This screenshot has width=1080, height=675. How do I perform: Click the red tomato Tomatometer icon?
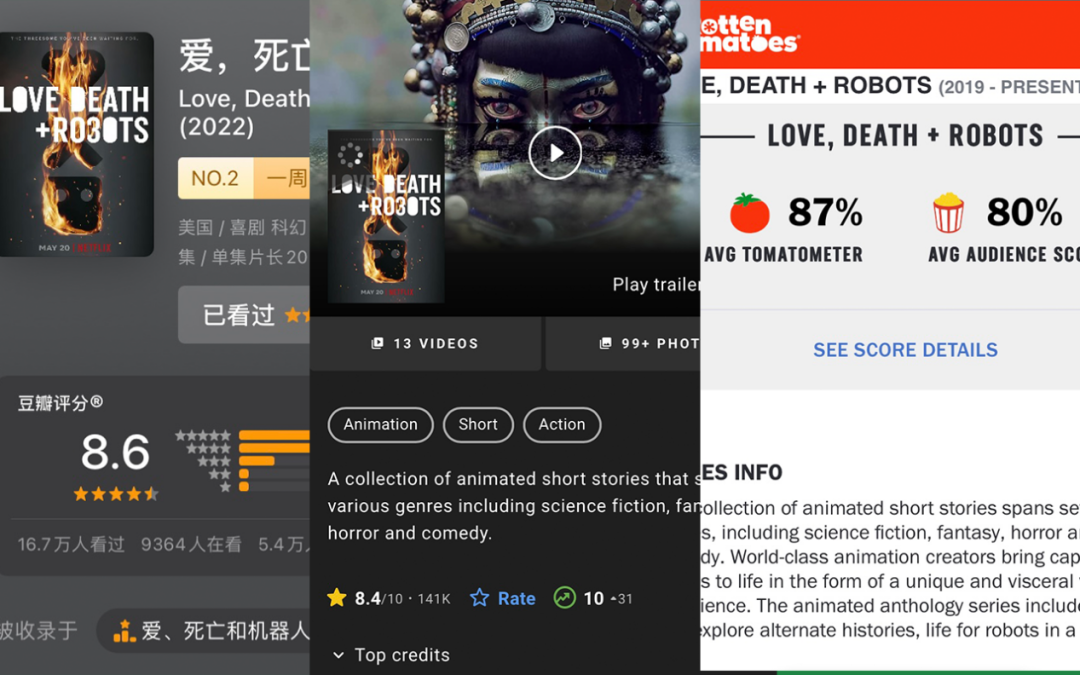749,213
